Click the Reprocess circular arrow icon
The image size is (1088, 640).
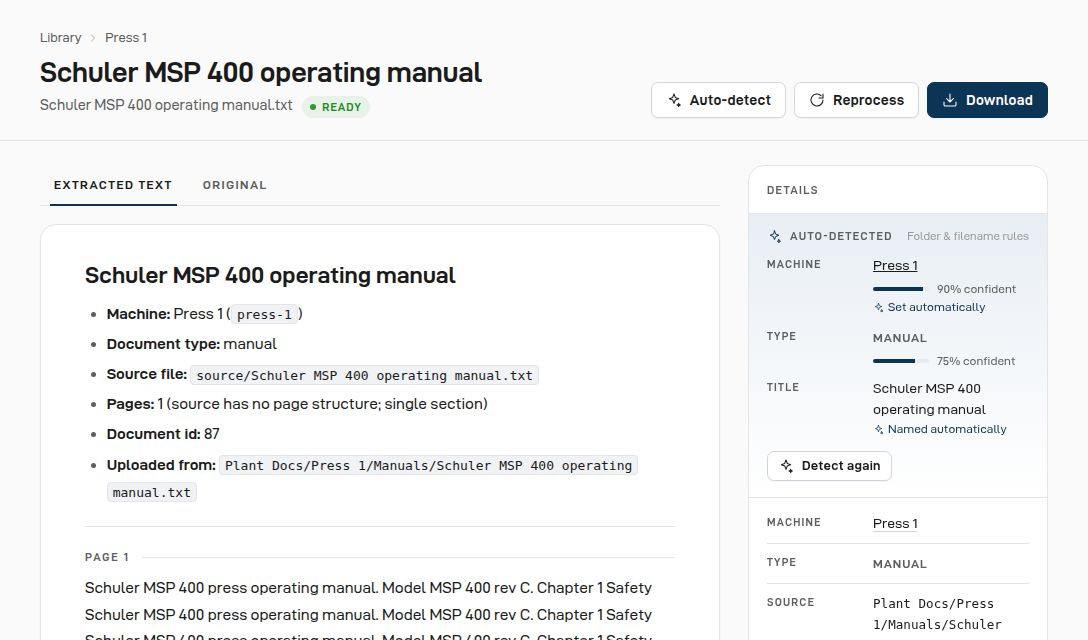(x=817, y=100)
